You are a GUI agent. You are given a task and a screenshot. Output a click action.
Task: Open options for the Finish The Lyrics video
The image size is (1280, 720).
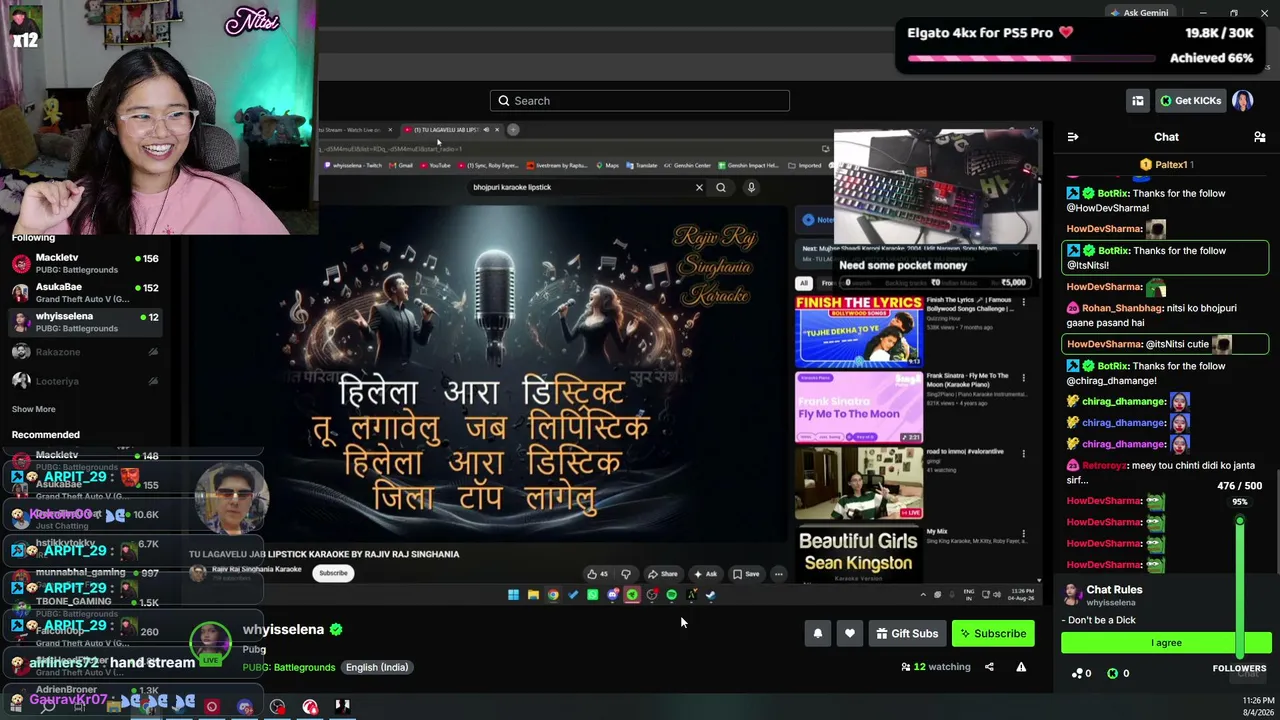point(1023,301)
